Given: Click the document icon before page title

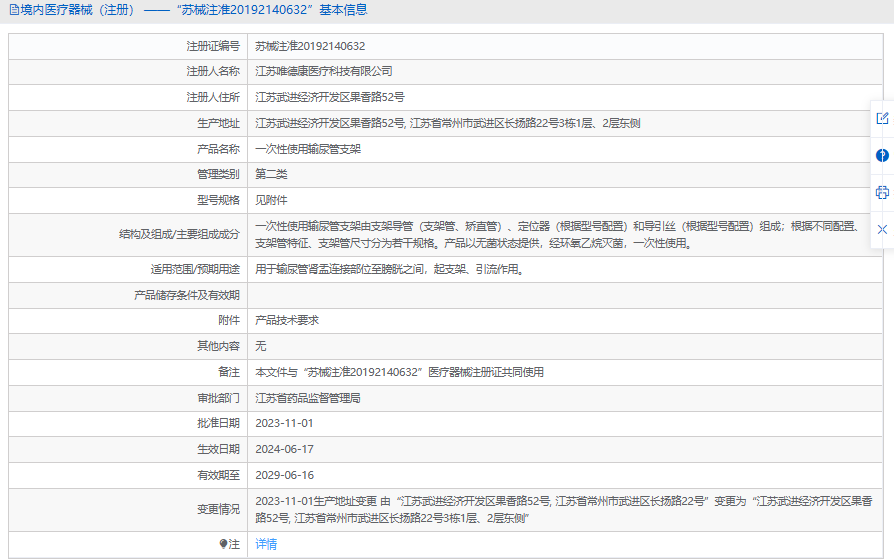Looking at the screenshot, I should point(14,10).
